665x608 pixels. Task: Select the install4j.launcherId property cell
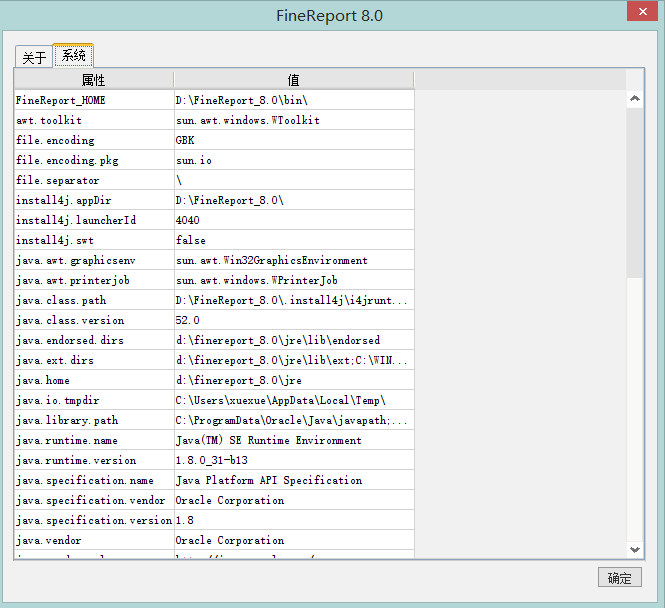click(94, 220)
